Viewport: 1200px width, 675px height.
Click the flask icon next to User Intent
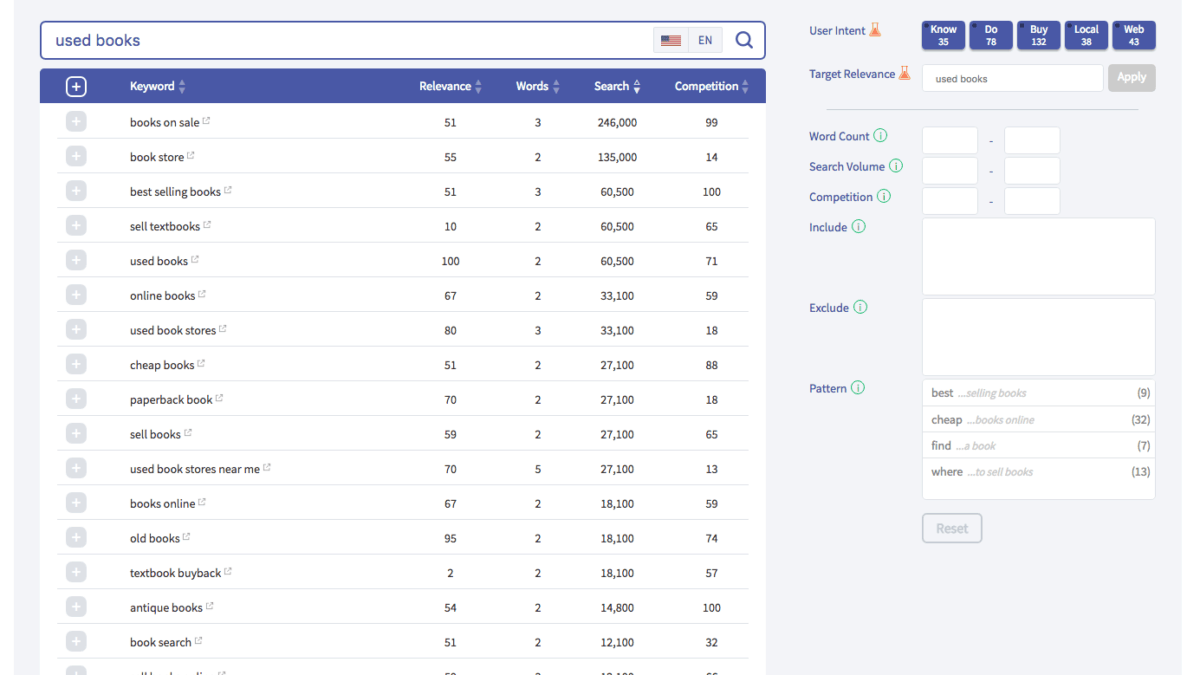875,30
